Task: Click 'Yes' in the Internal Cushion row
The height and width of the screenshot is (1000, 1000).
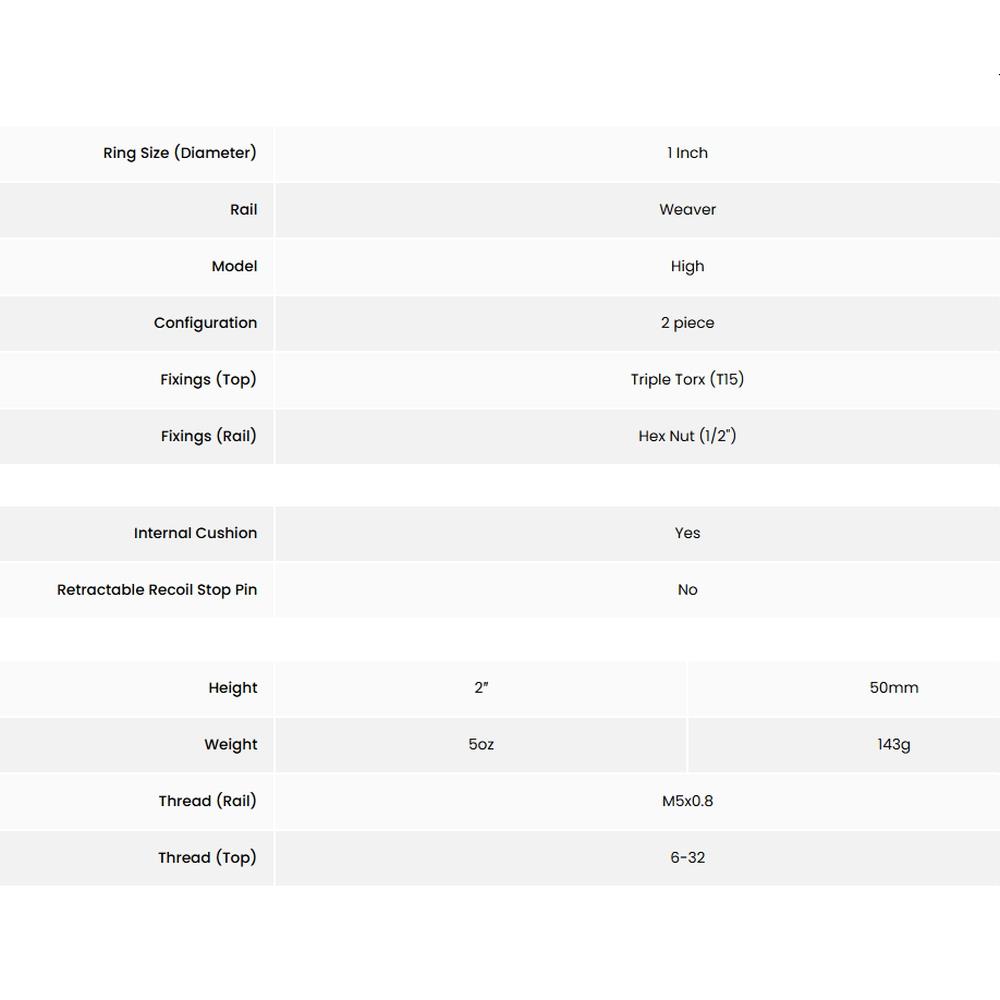Action: [x=687, y=533]
